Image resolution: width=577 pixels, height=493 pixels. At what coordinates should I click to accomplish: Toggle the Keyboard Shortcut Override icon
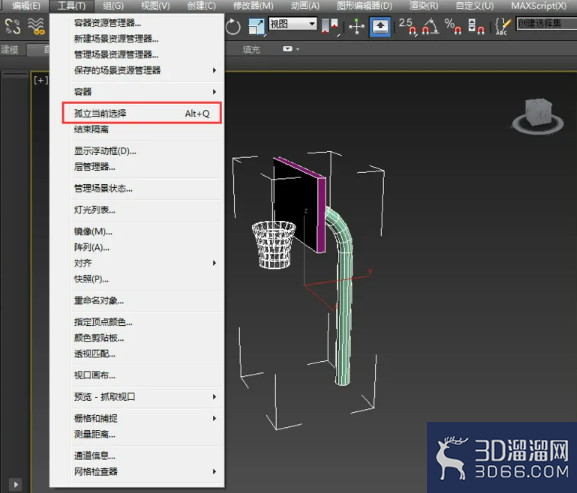click(x=380, y=26)
